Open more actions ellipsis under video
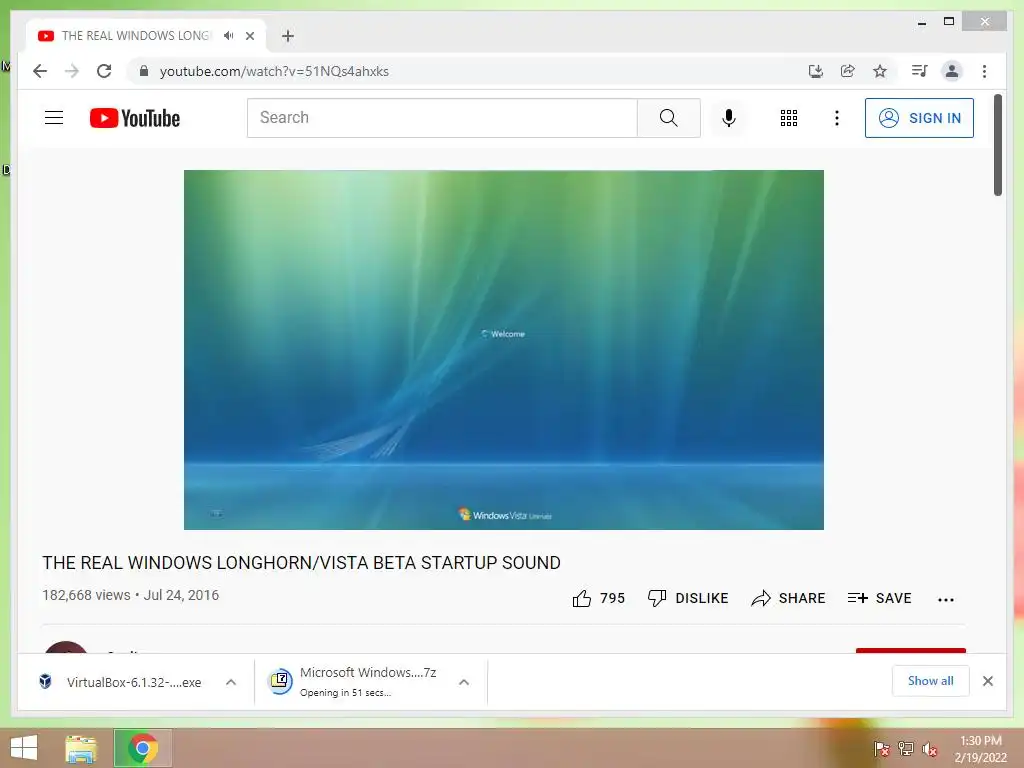This screenshot has width=1024, height=768. click(x=946, y=600)
